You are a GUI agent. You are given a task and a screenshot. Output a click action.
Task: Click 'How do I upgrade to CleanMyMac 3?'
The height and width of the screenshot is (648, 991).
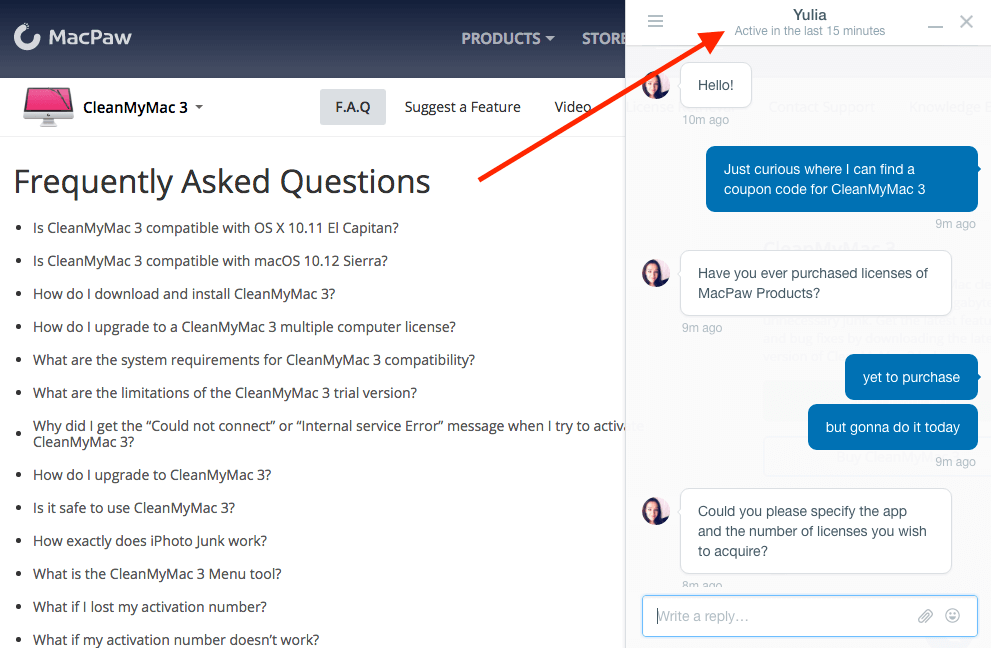152,475
